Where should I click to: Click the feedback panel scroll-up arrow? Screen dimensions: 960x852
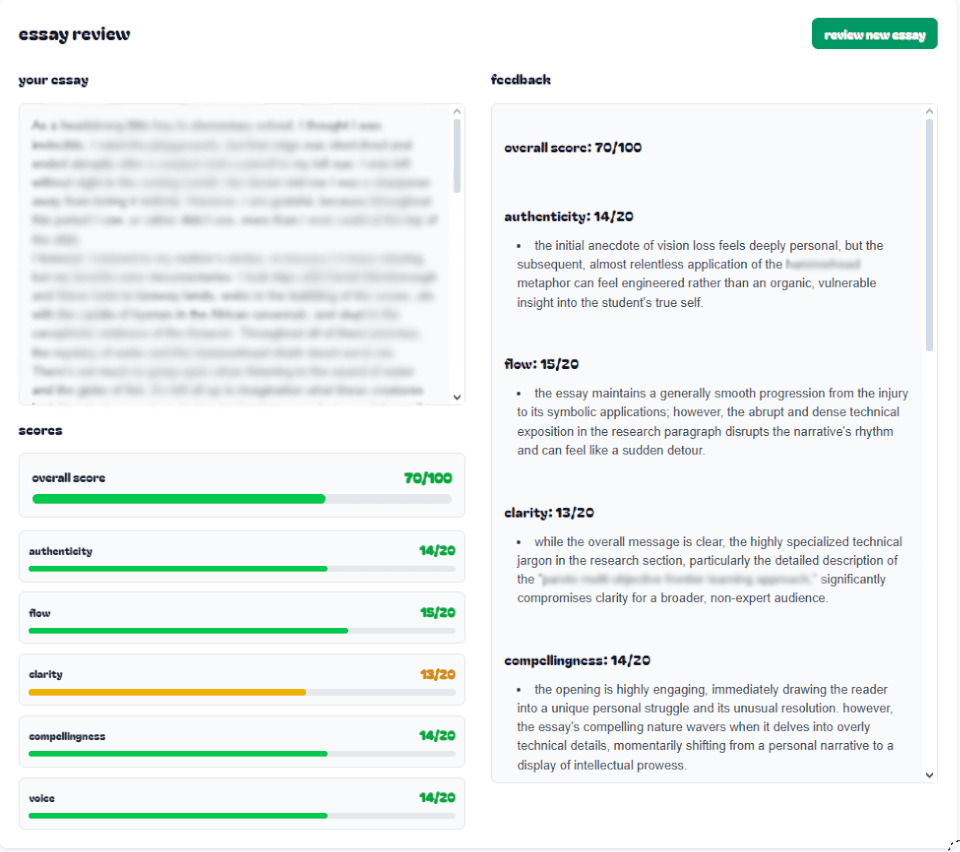[929, 111]
